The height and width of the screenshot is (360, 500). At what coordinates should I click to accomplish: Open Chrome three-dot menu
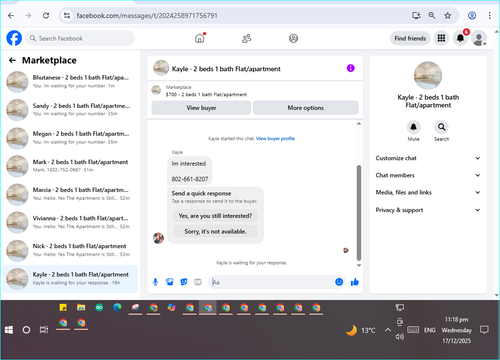(489, 16)
